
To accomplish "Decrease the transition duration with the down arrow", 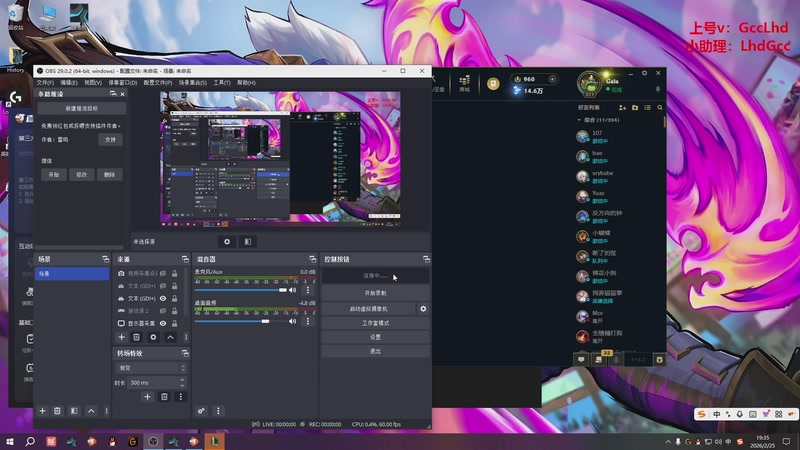I will [182, 385].
